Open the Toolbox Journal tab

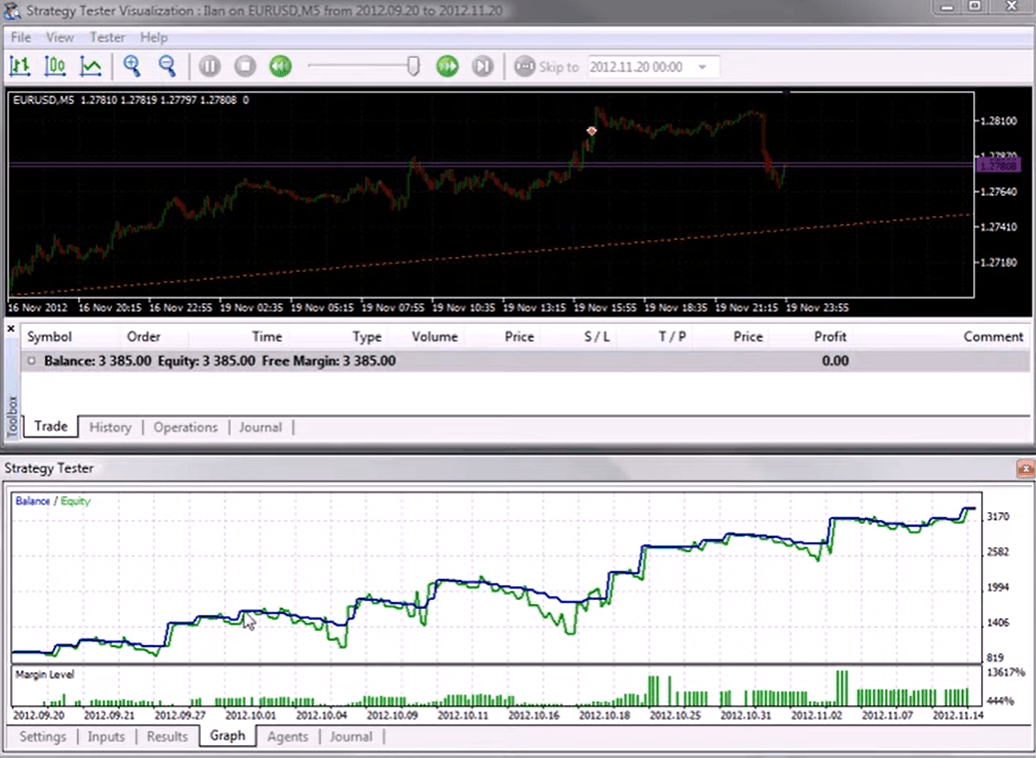click(x=260, y=428)
